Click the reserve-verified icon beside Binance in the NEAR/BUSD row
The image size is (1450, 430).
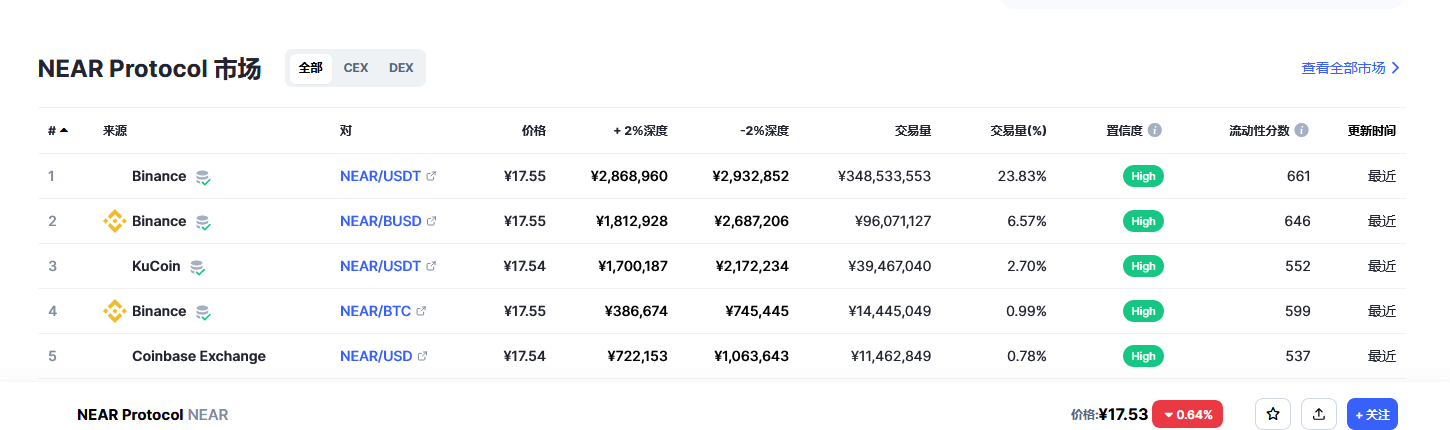[x=203, y=222]
